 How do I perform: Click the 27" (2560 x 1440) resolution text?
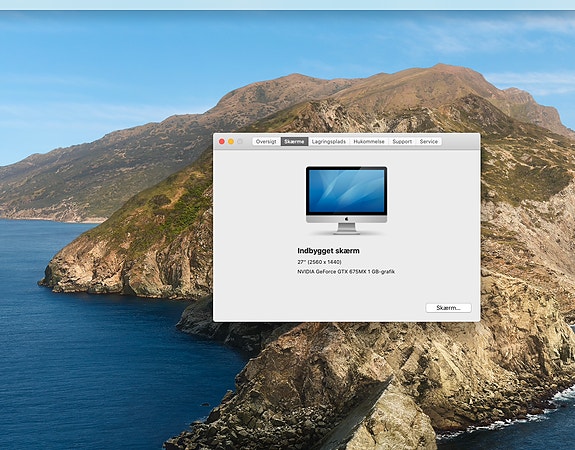(x=319, y=262)
